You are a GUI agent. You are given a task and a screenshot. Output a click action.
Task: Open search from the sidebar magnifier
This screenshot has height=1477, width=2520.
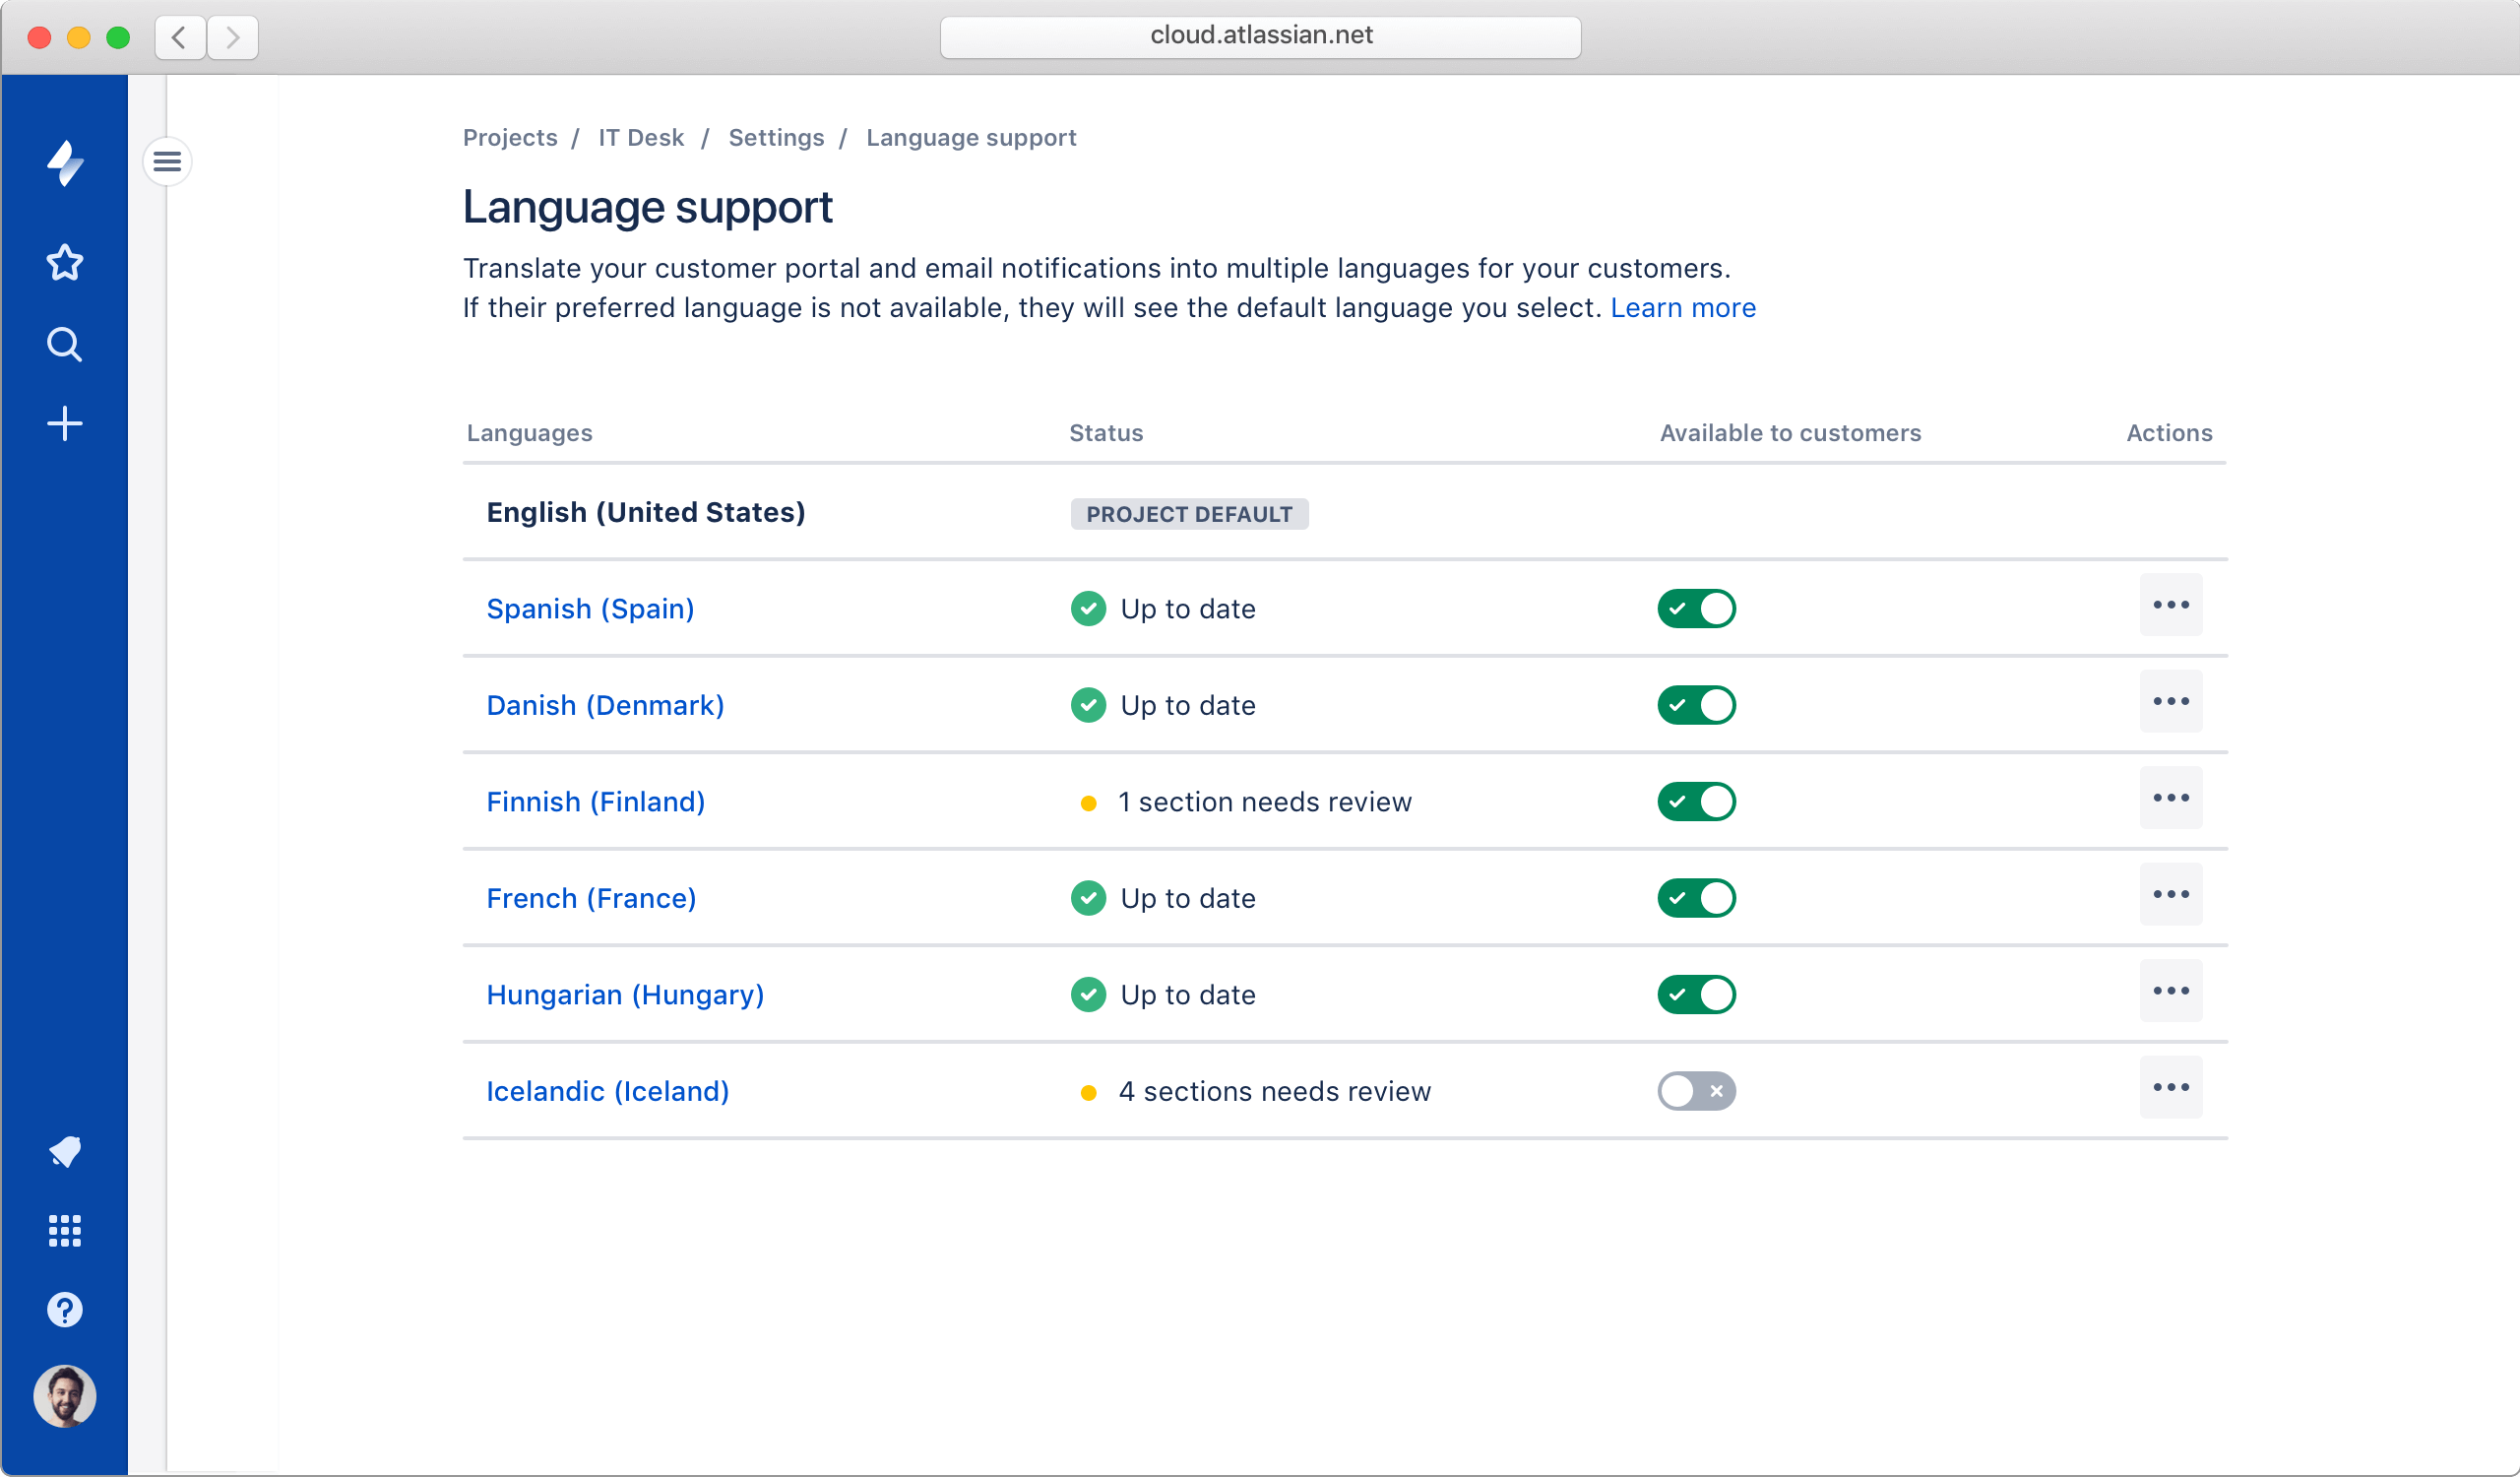coord(64,344)
